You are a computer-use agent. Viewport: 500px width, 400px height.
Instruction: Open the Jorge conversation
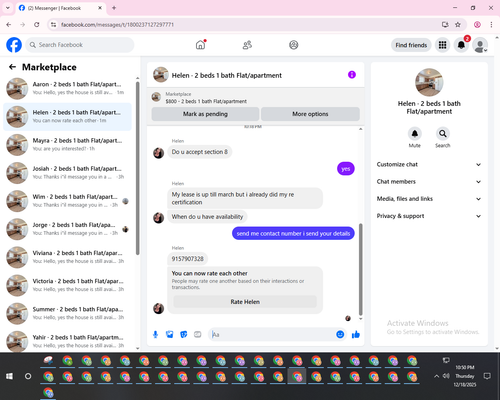click(67, 229)
